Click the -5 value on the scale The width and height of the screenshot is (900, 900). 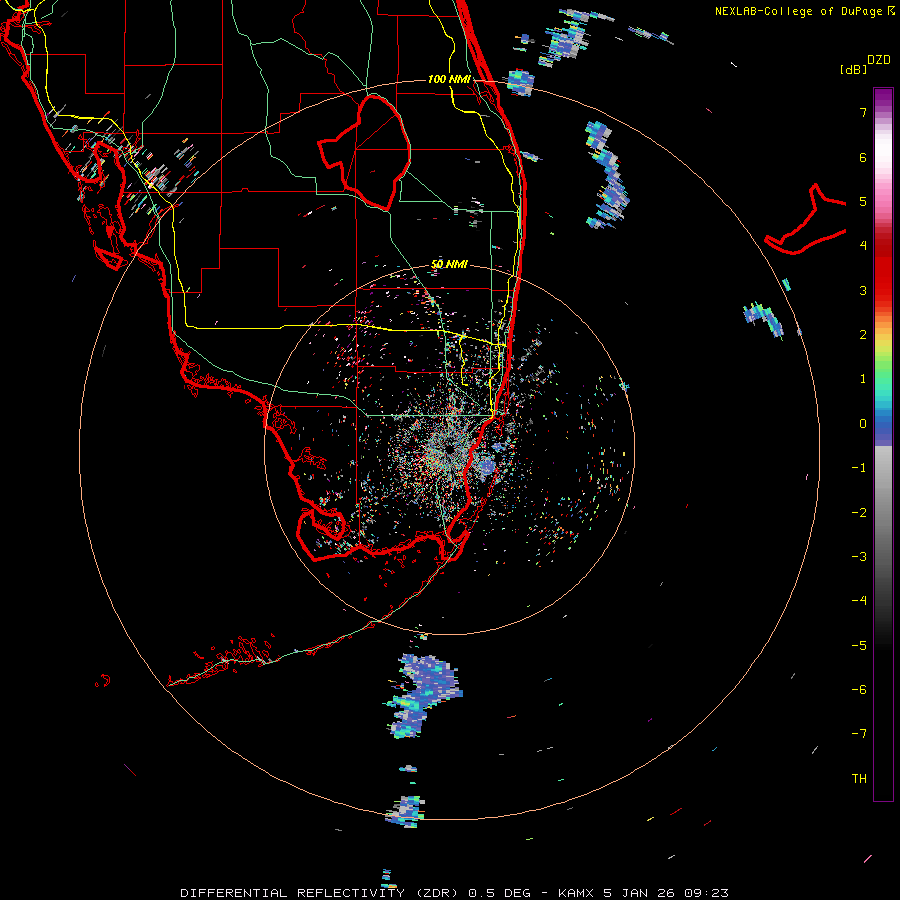pyautogui.click(x=859, y=646)
